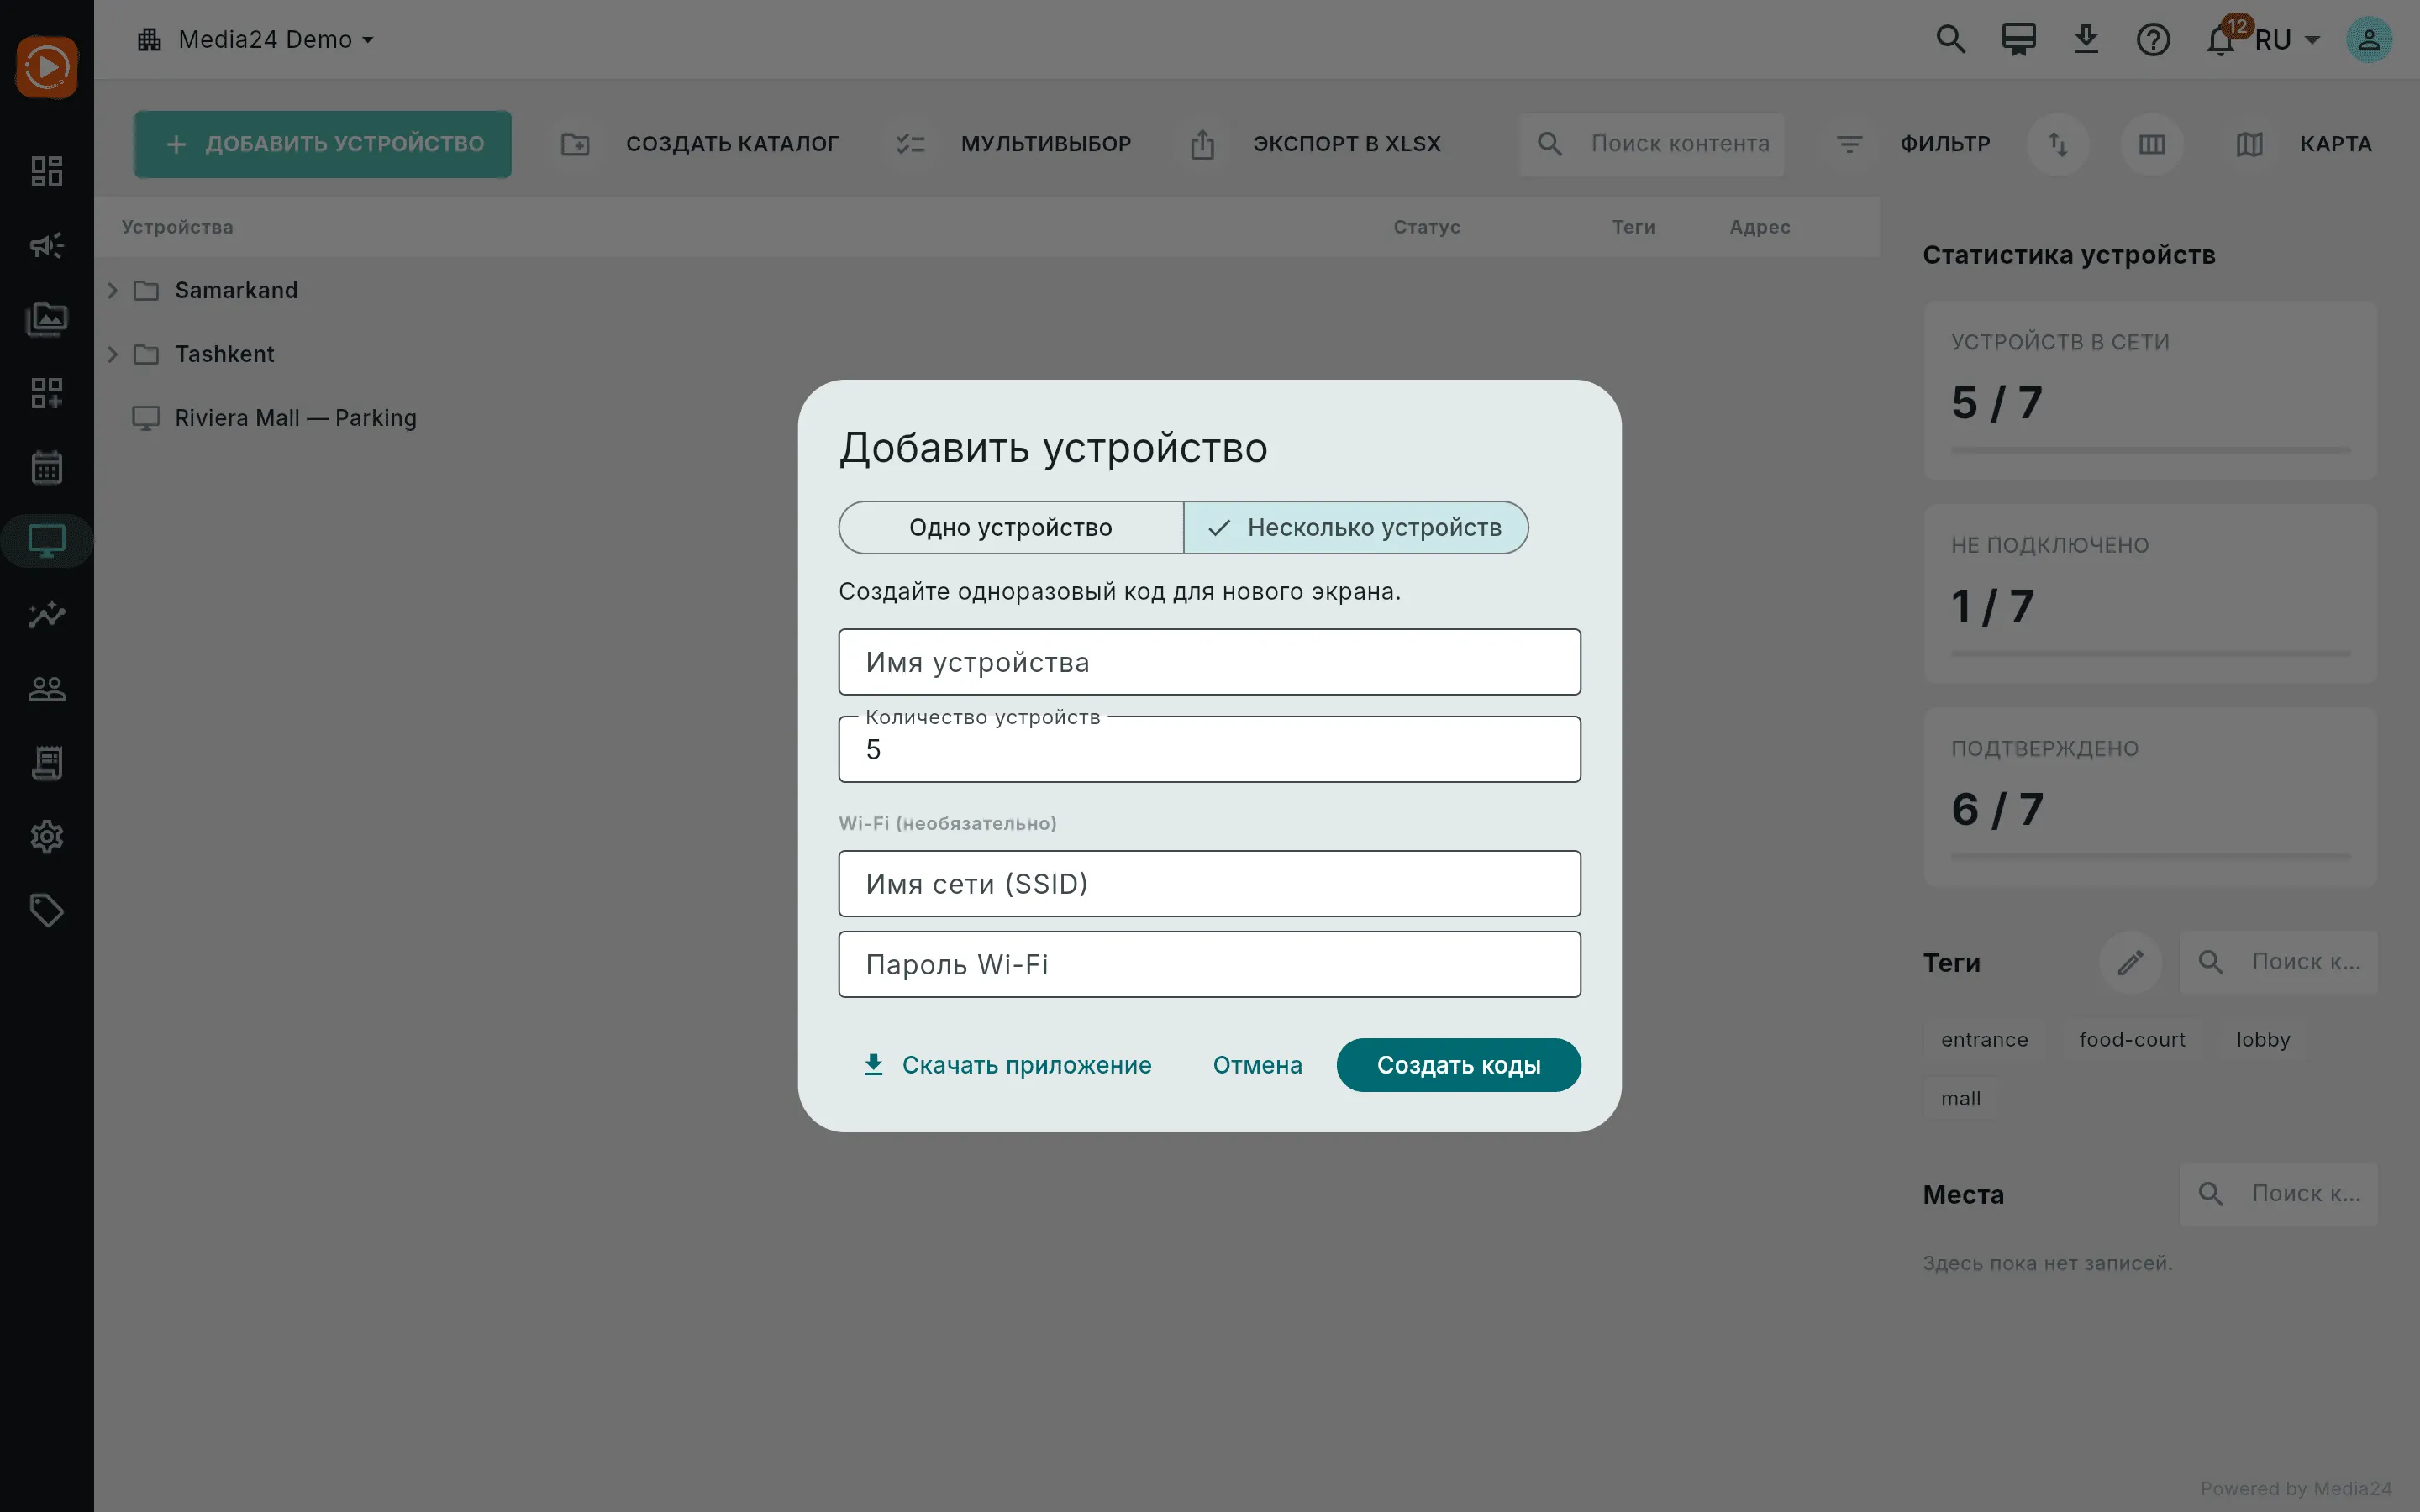The height and width of the screenshot is (1512, 2420).
Task: Open the Media24 Demo organization dropdown
Action: [x=256, y=39]
